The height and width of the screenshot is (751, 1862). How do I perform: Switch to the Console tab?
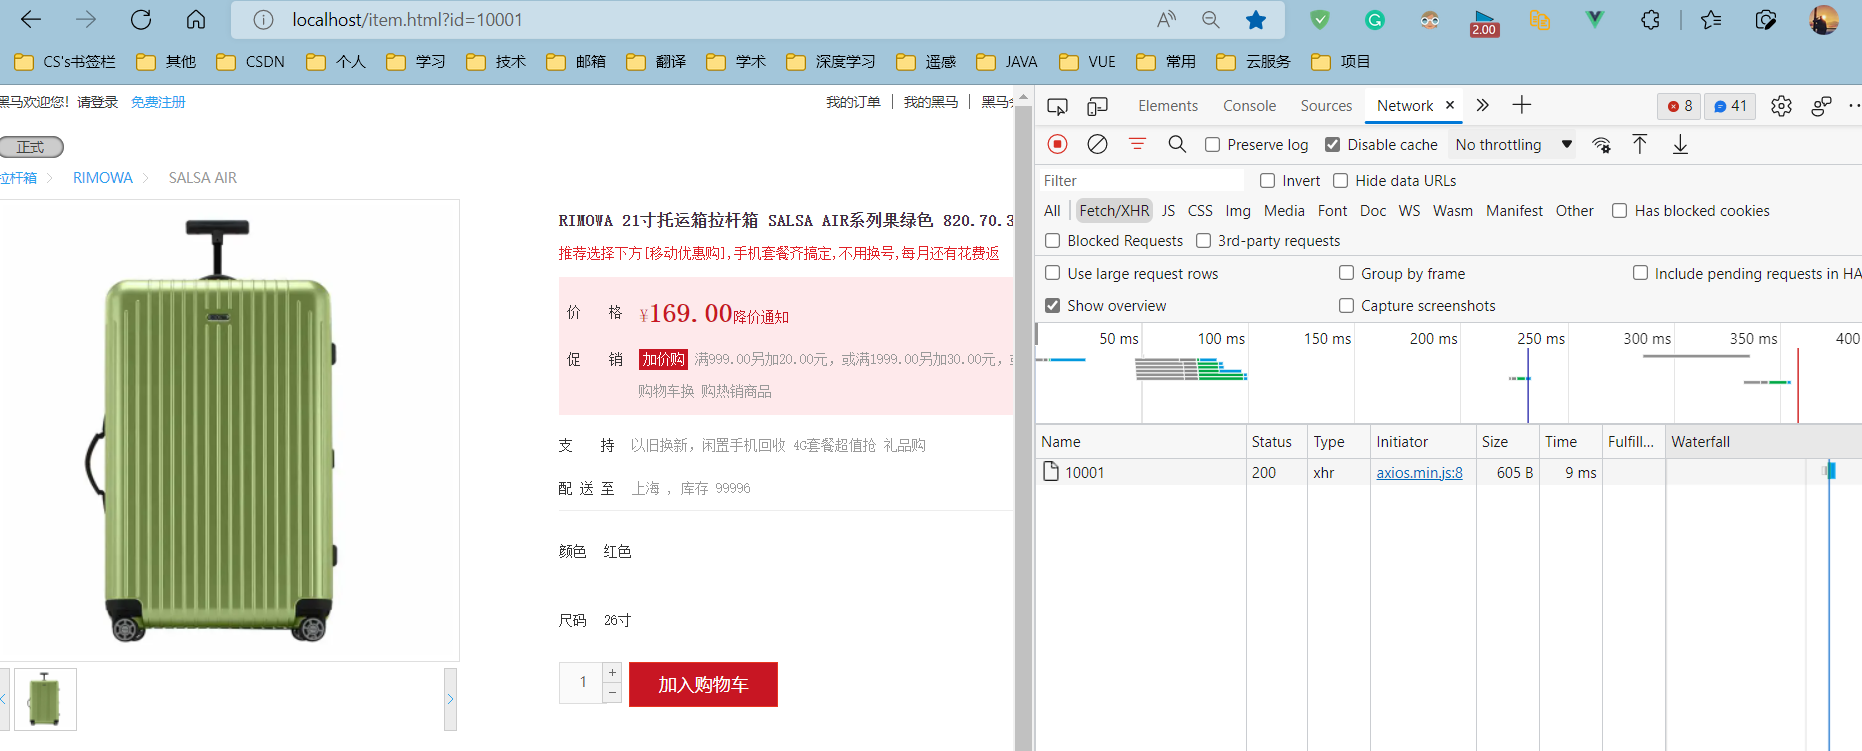point(1249,106)
